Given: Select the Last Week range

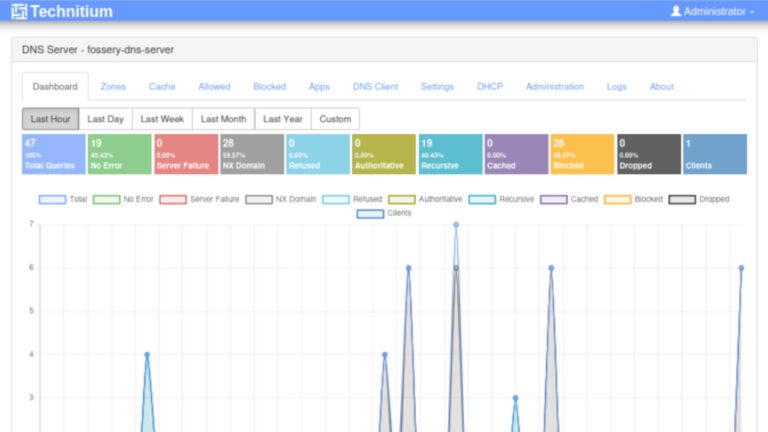Looking at the screenshot, I should click(162, 119).
